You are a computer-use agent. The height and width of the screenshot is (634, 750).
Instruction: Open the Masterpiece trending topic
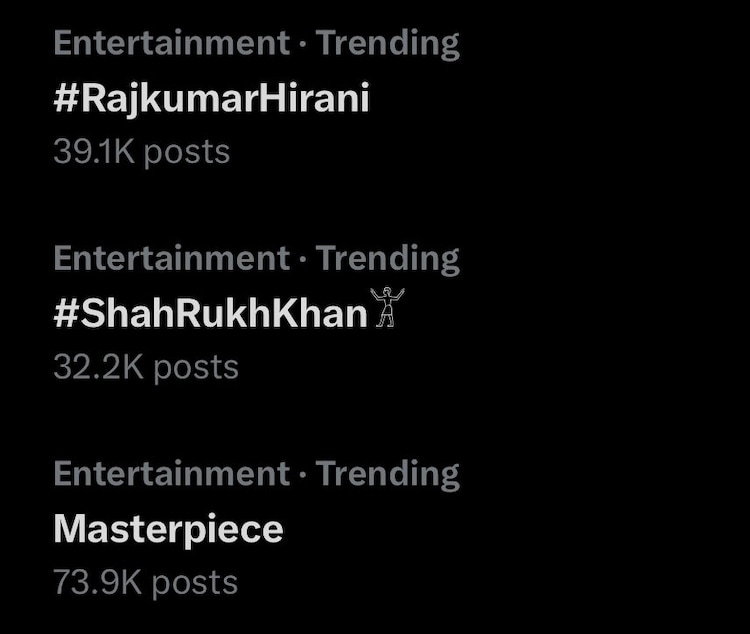[x=168, y=529]
